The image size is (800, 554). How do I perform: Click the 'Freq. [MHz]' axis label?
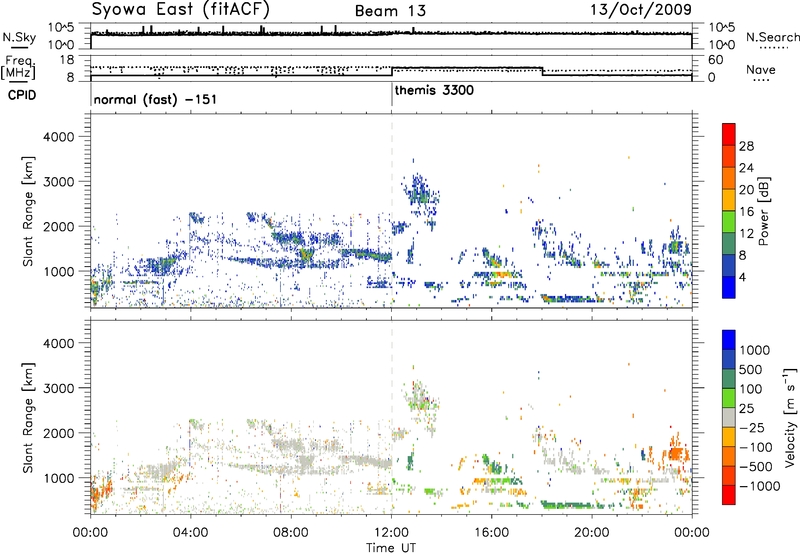19,67
